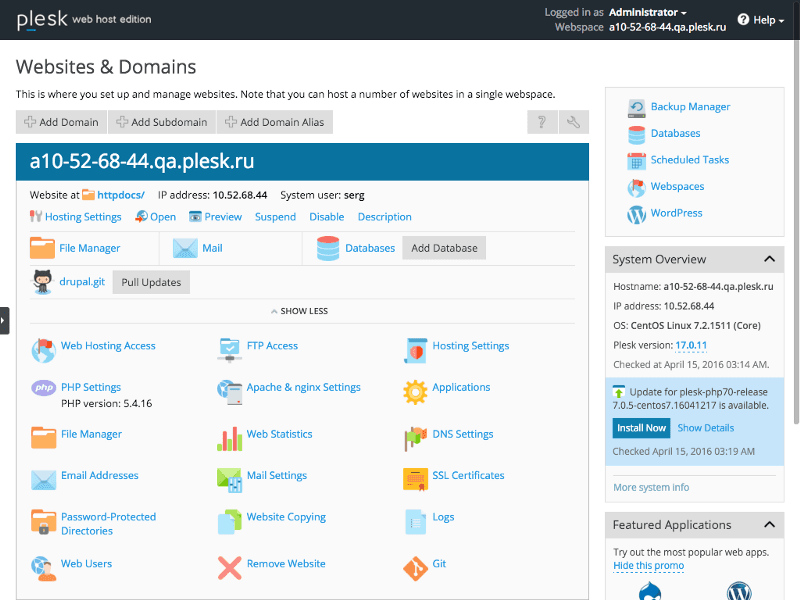Collapse the SHOW LESS section
800x600 pixels.
pos(299,311)
